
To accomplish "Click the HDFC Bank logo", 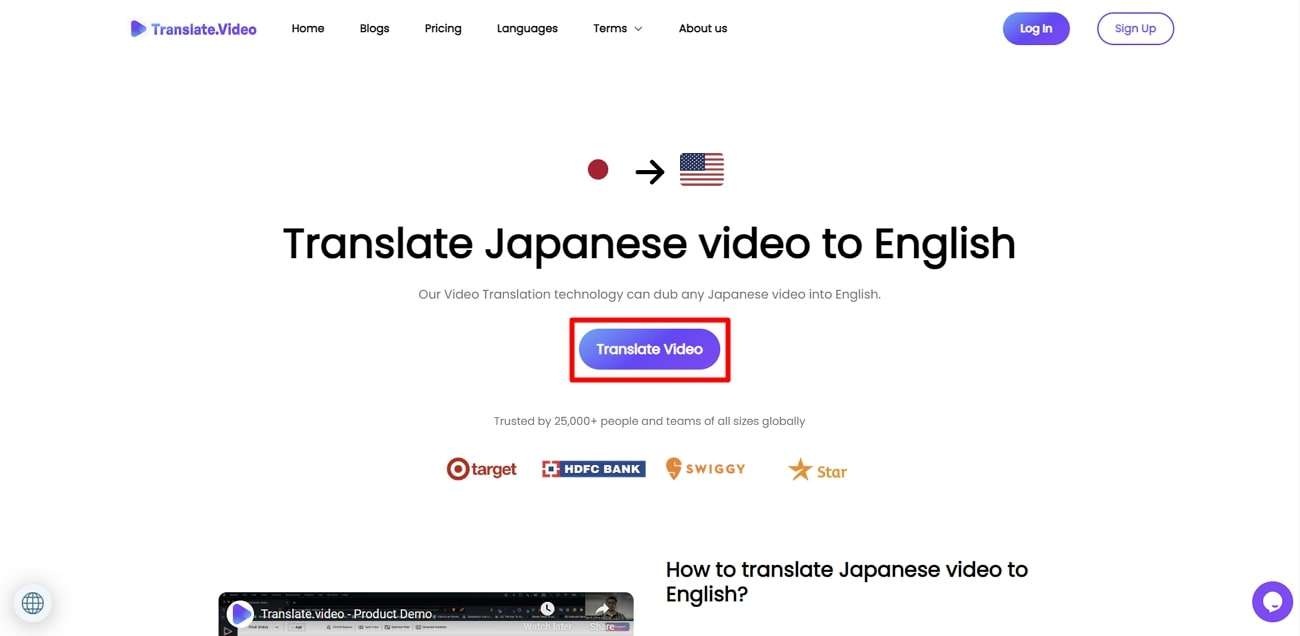I will click(592, 467).
